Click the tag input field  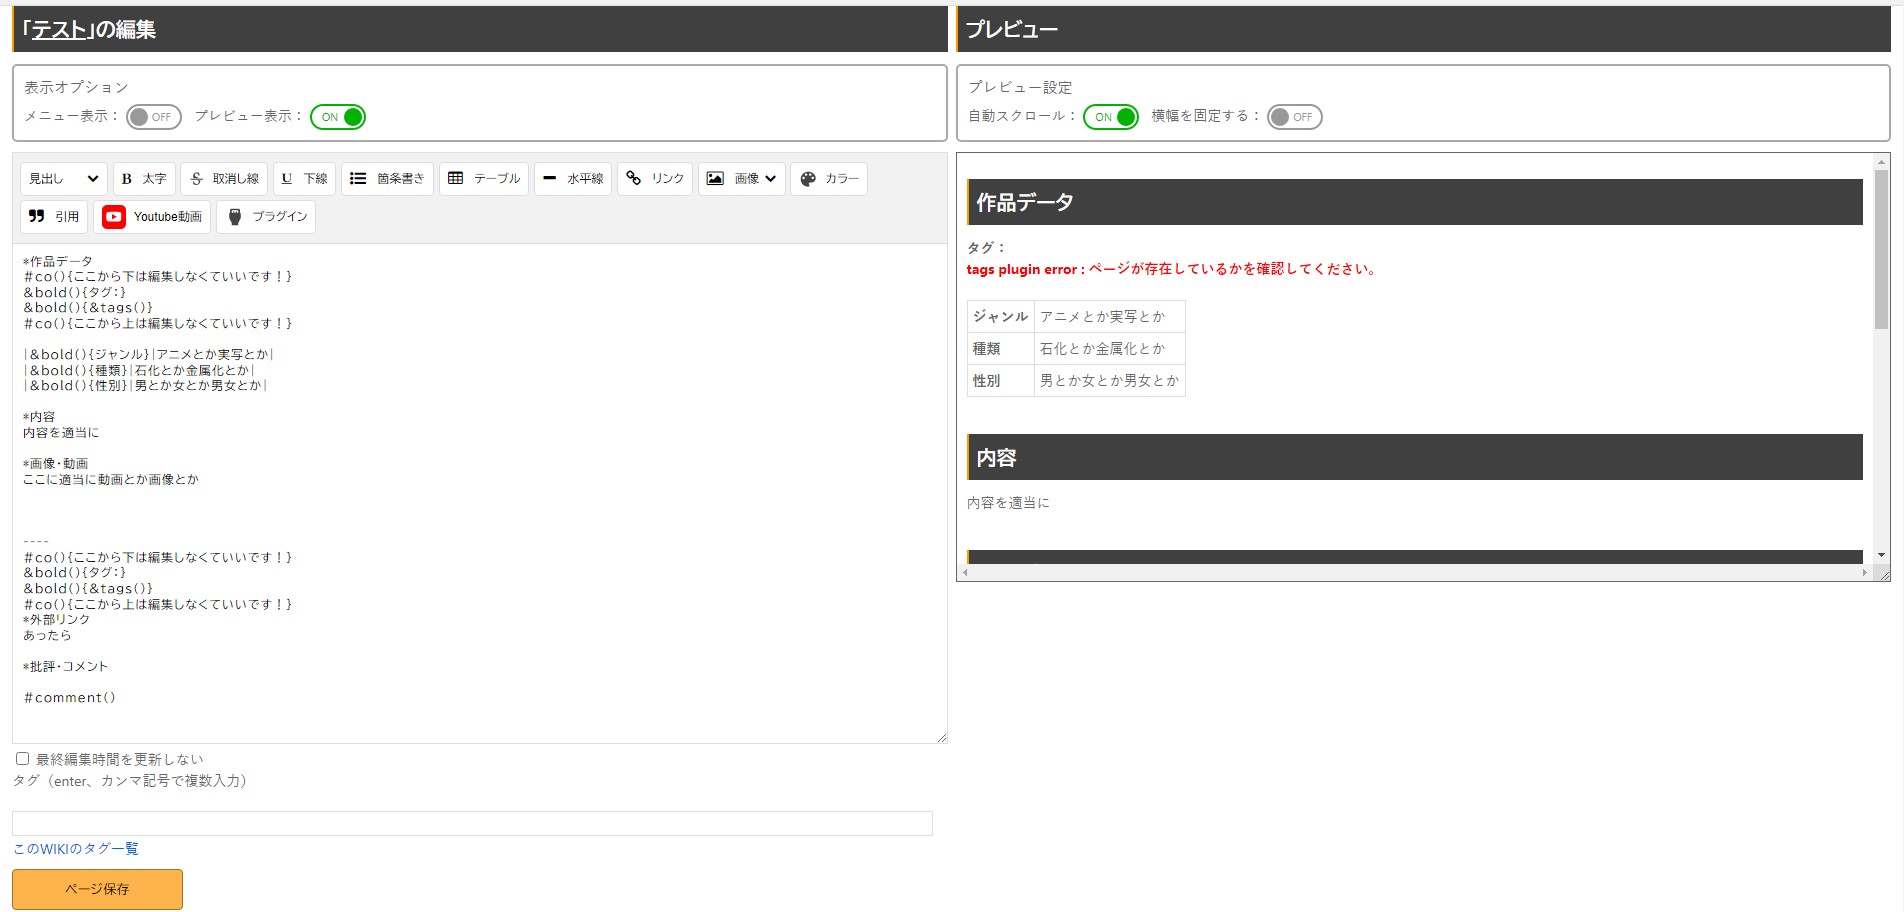pyautogui.click(x=472, y=824)
